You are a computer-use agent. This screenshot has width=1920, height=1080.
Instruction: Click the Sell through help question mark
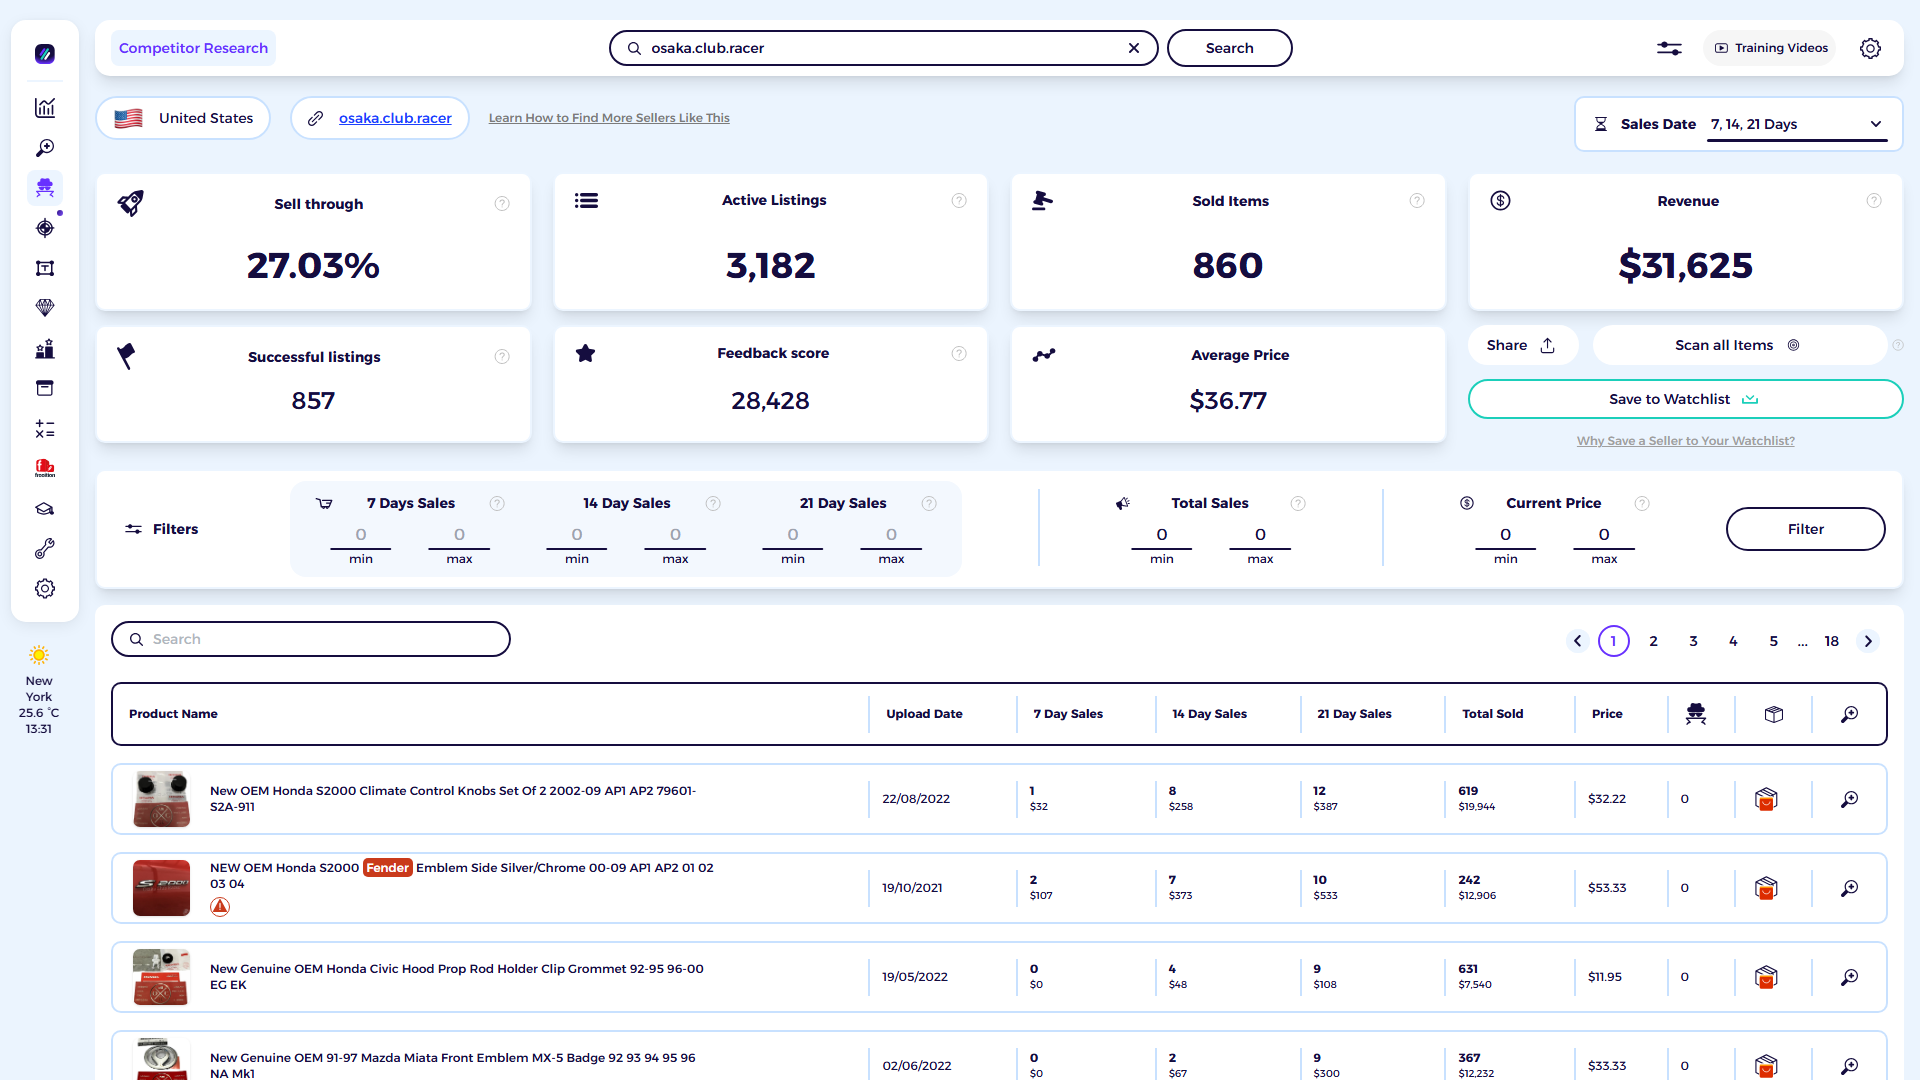(502, 204)
